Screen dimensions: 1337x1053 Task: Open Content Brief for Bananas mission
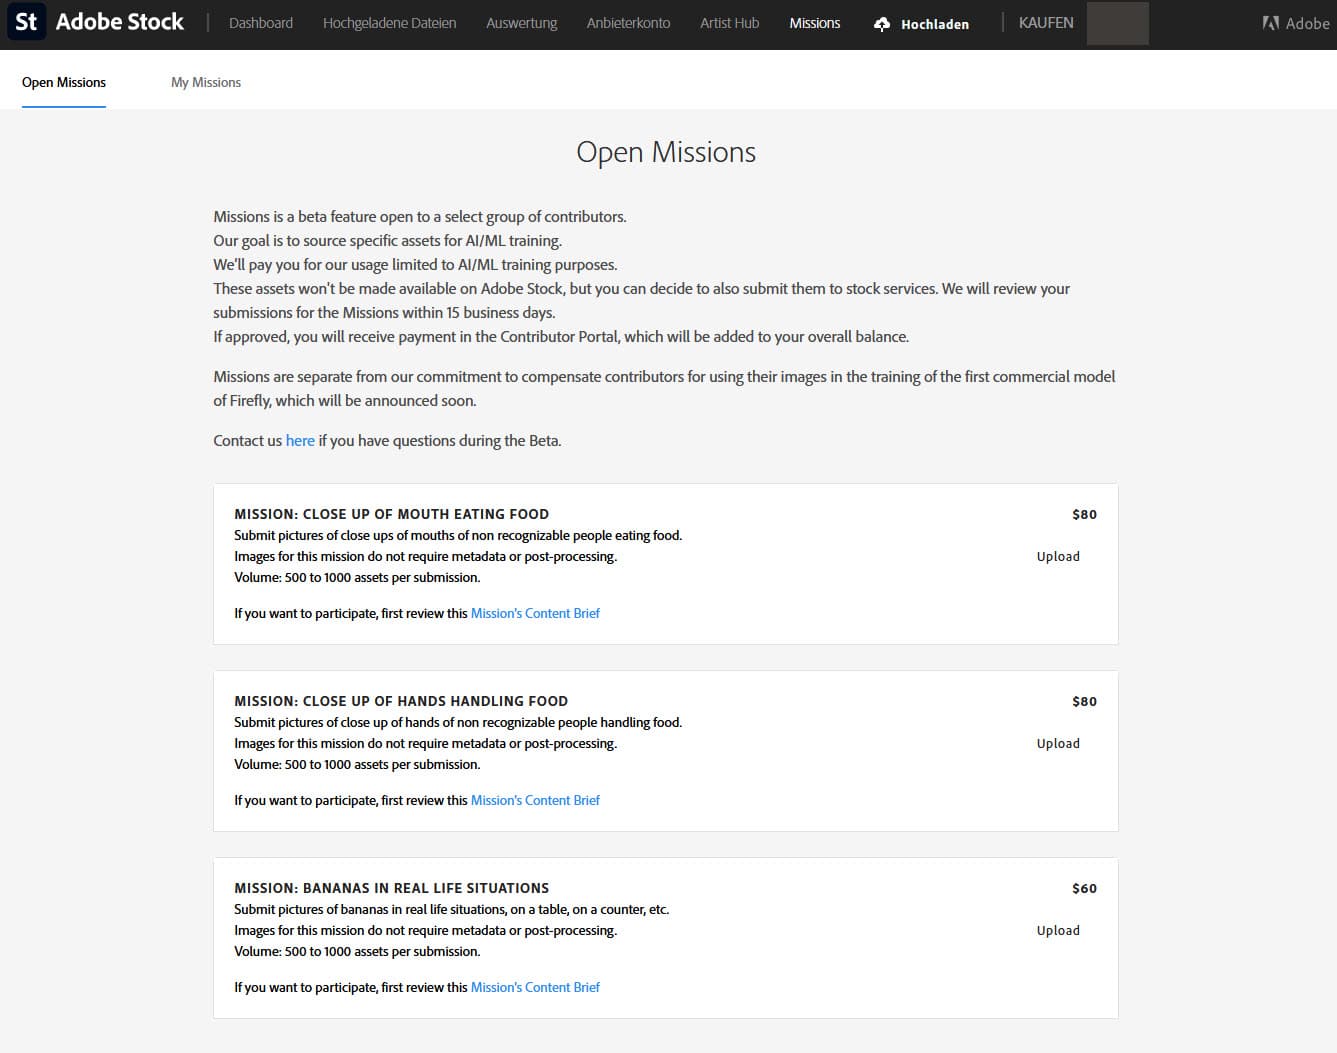click(535, 988)
